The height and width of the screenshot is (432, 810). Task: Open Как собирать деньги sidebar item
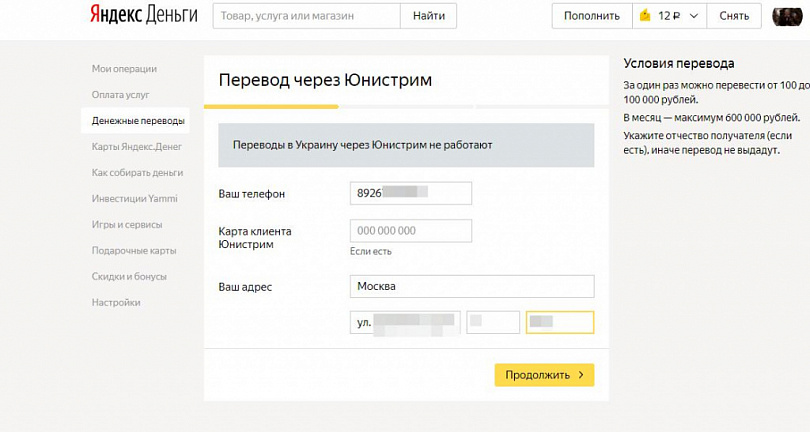tap(137, 173)
